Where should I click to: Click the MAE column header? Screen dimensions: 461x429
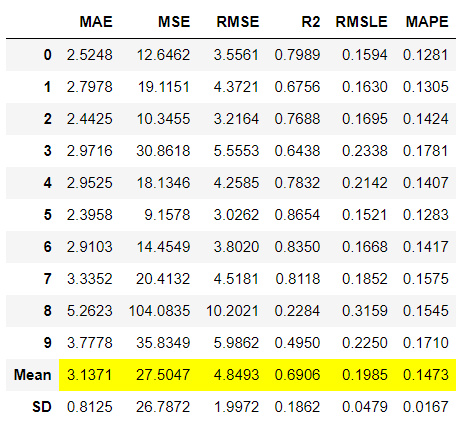coord(96,22)
